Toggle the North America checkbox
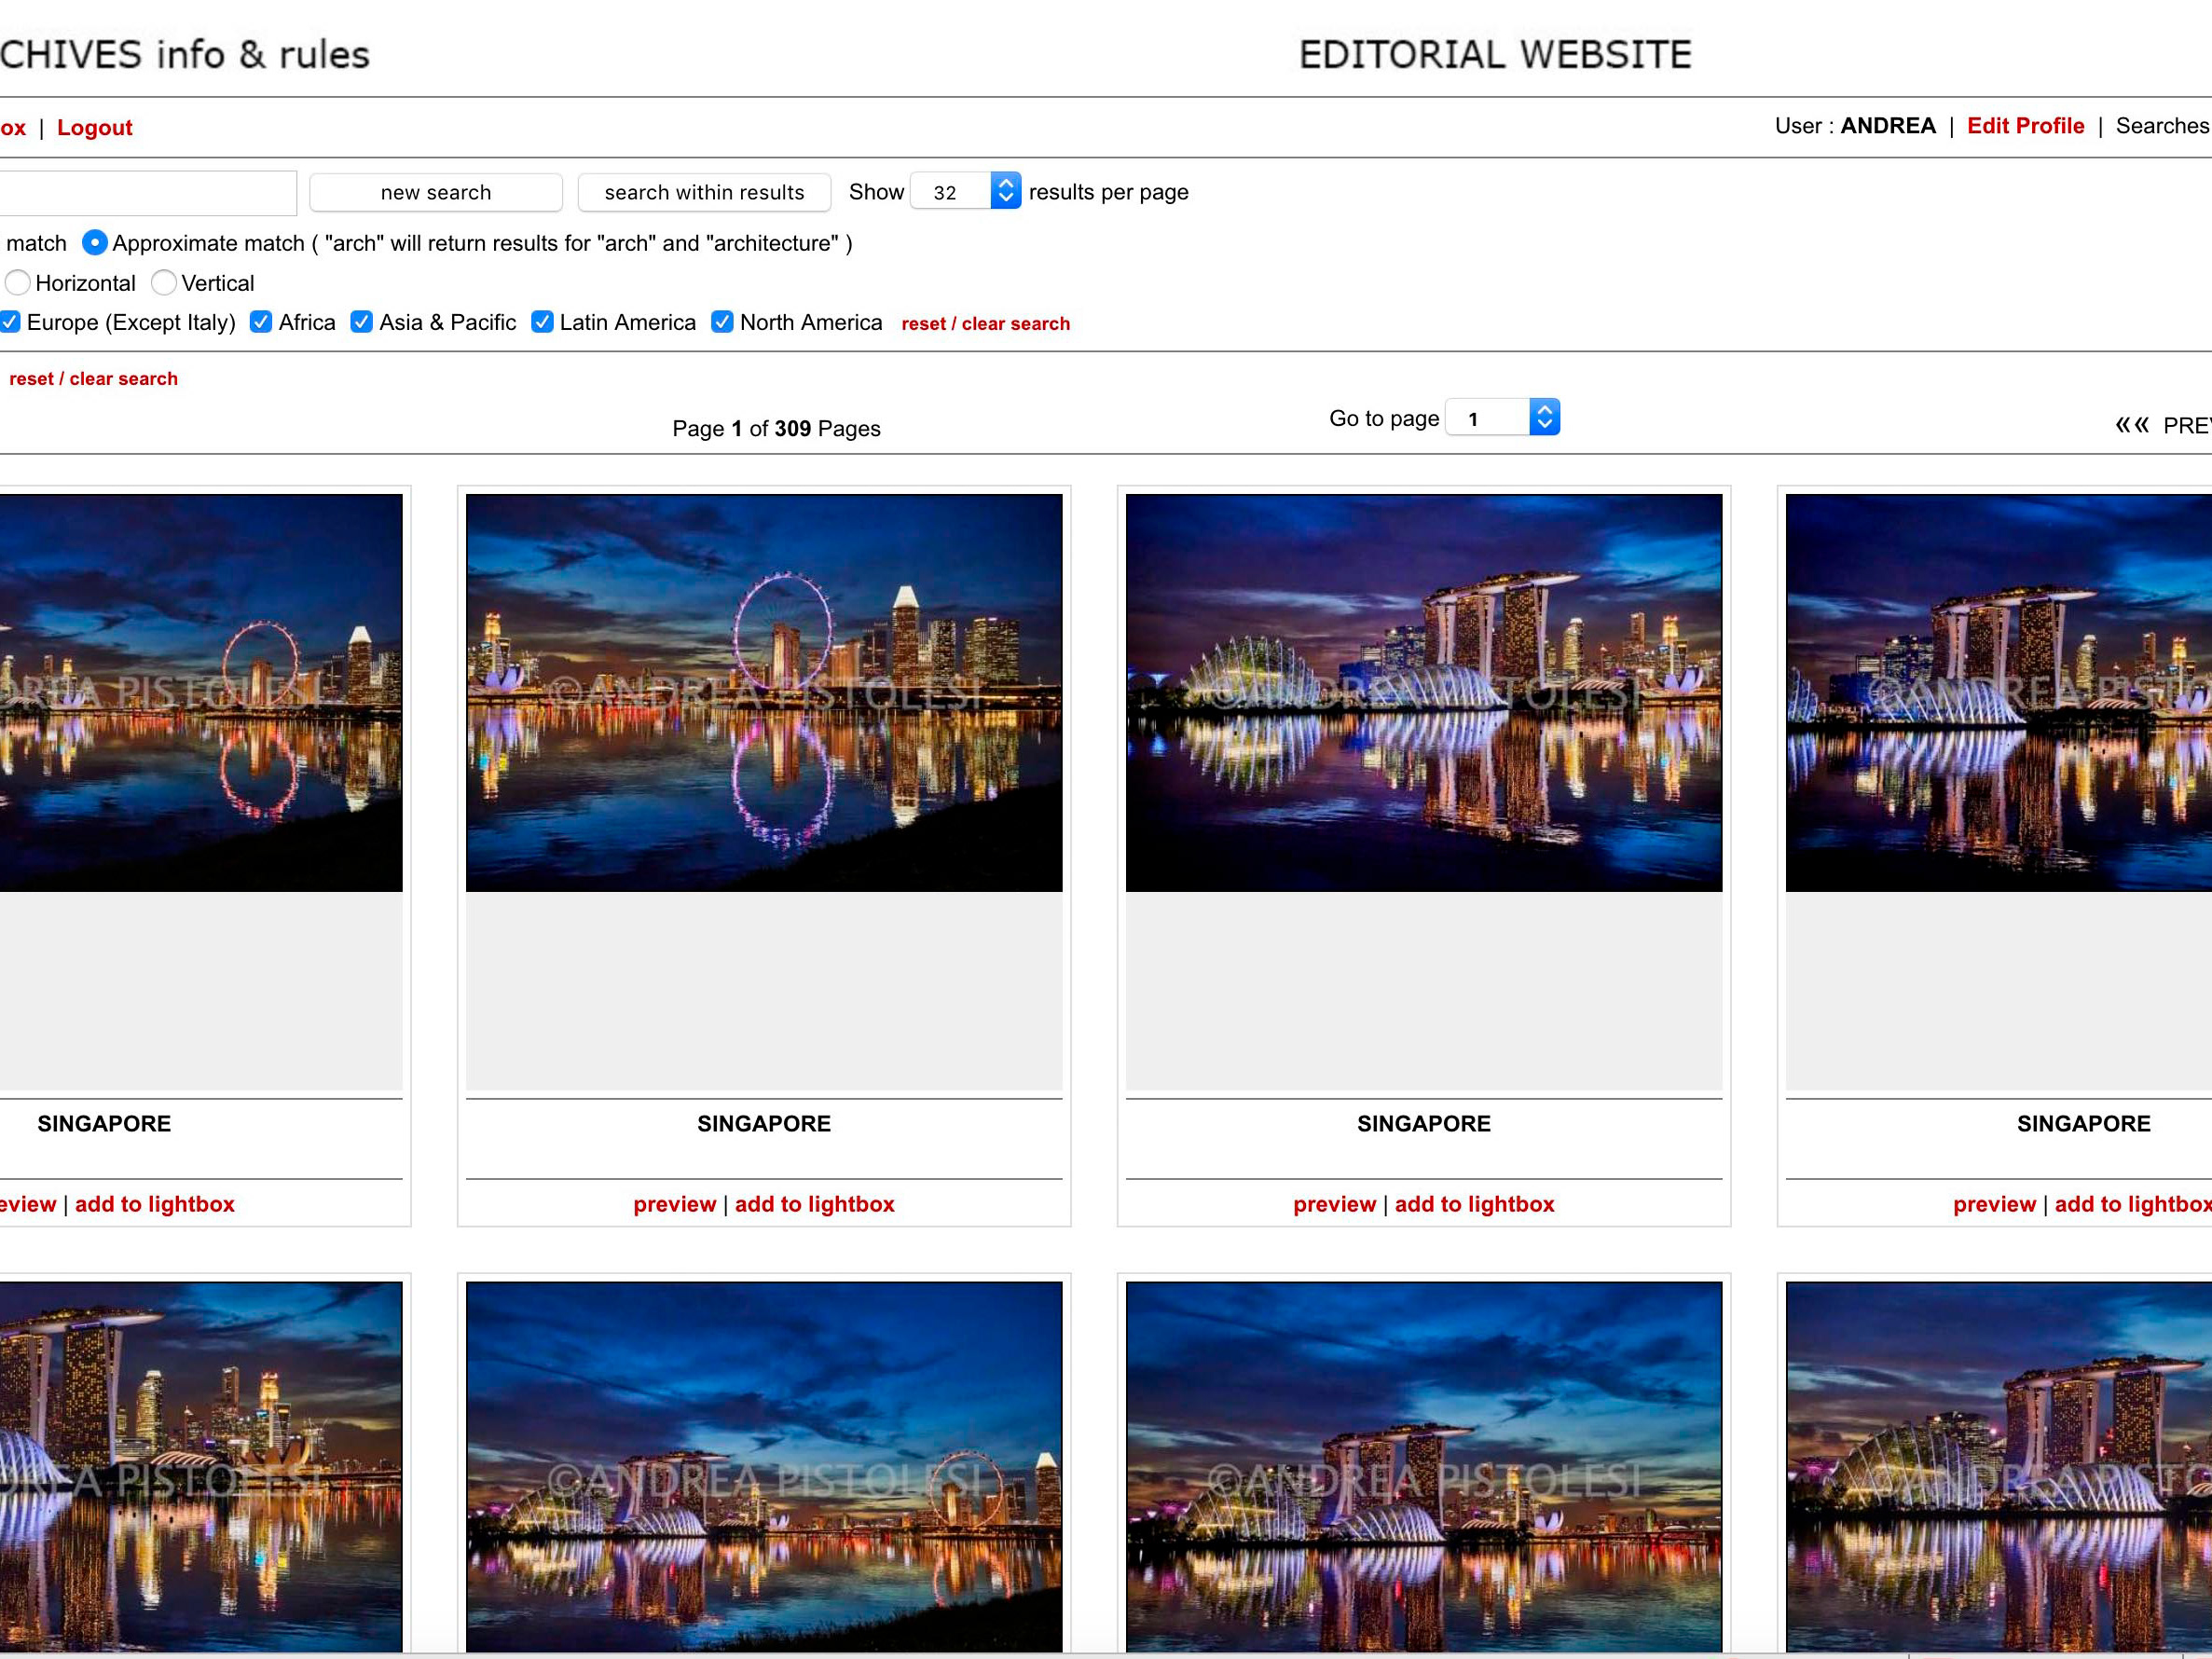Image resolution: width=2212 pixels, height=1659 pixels. coord(722,322)
